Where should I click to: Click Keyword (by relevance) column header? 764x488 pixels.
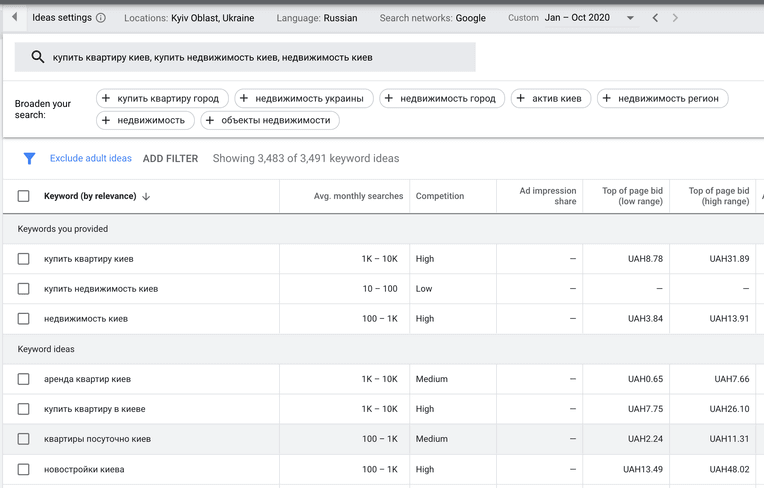point(90,196)
